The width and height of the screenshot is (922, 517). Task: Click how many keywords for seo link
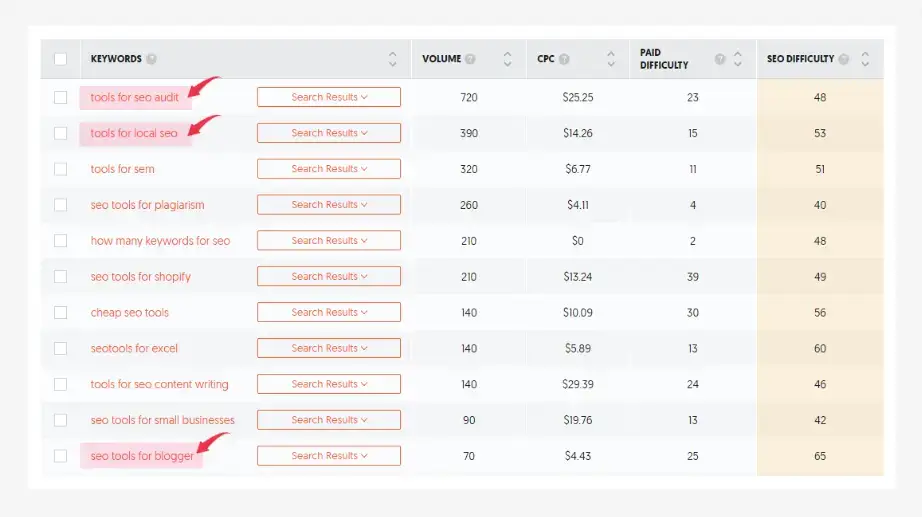(160, 241)
